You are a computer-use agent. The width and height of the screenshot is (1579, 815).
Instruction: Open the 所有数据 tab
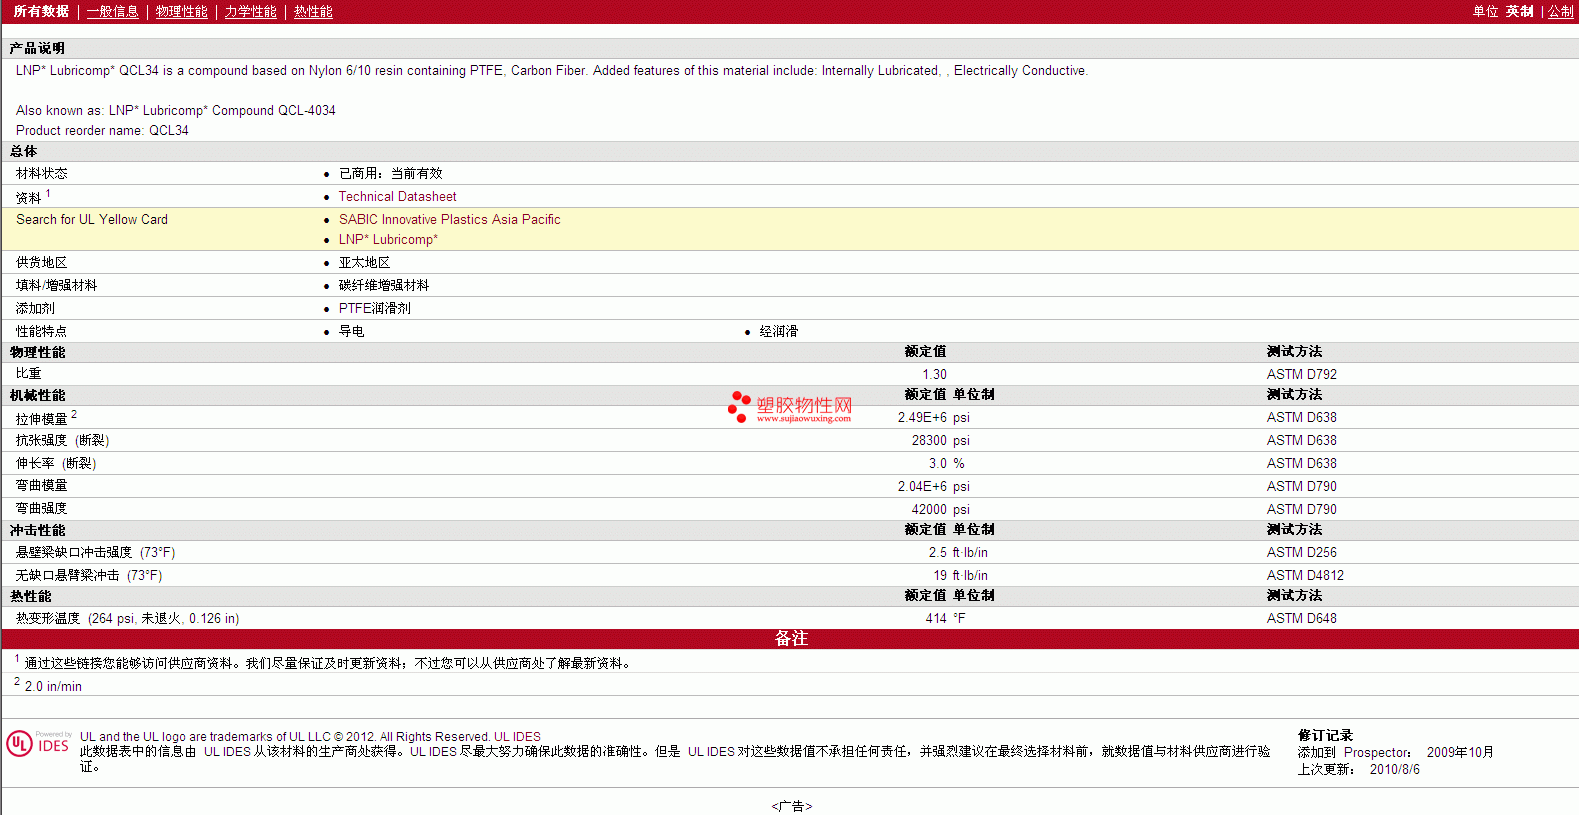point(41,12)
